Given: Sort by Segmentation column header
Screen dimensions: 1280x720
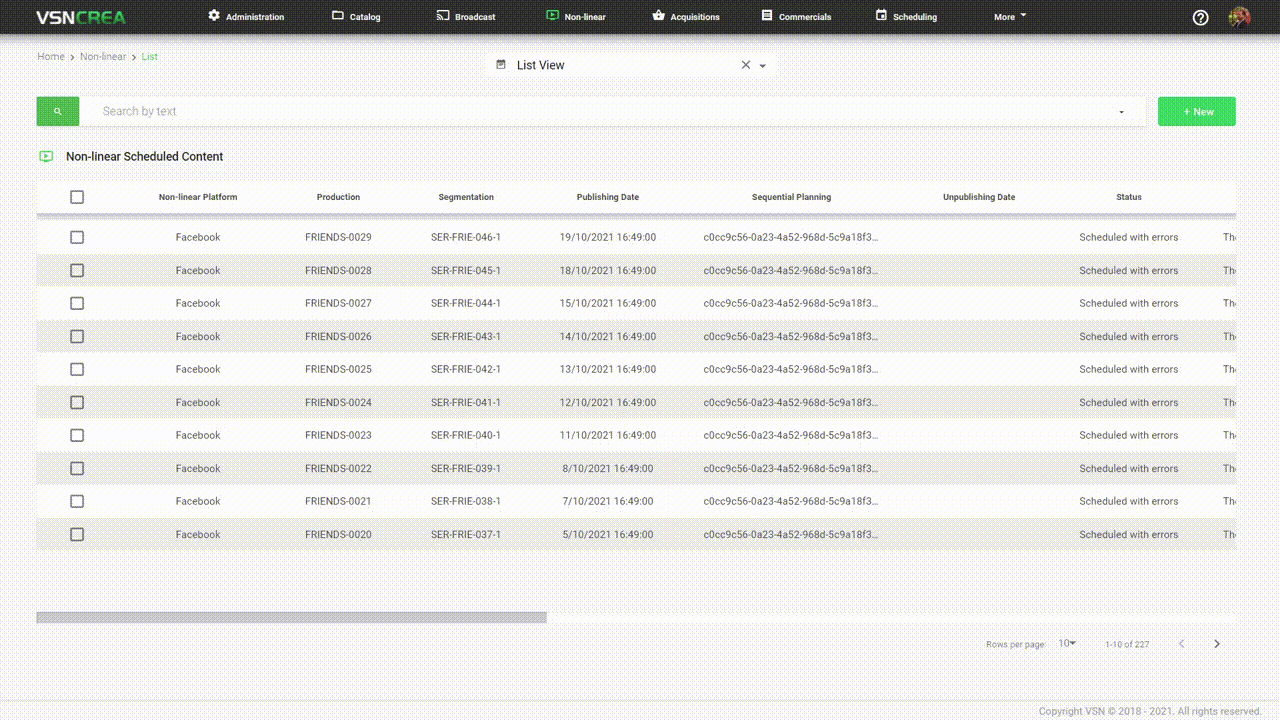Looking at the screenshot, I should (x=466, y=197).
